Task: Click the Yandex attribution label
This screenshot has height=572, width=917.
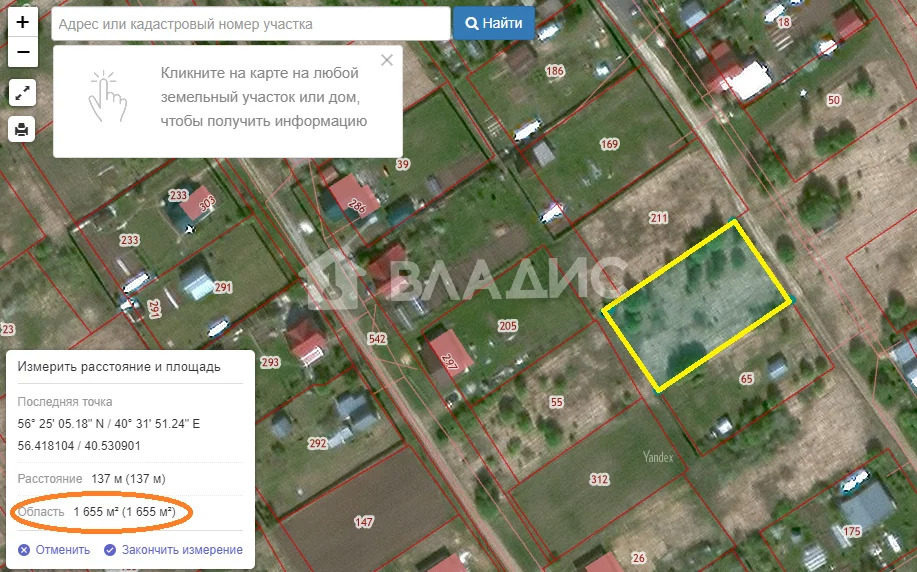Action: coord(658,457)
